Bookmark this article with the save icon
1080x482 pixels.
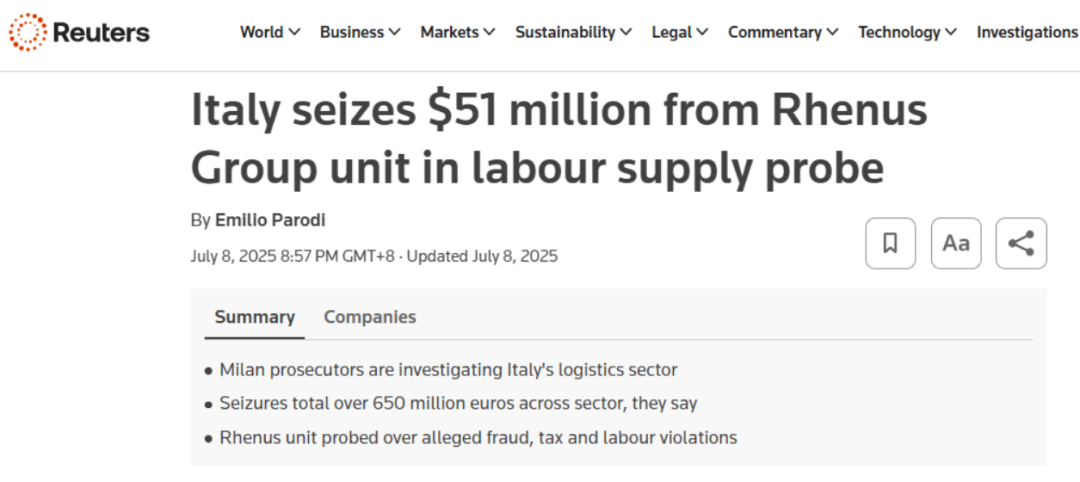pos(891,243)
